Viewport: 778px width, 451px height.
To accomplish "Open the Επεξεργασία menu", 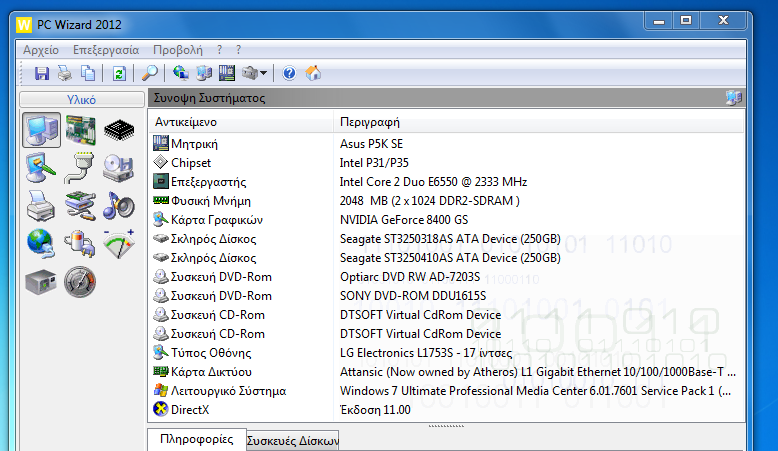I will tap(106, 50).
